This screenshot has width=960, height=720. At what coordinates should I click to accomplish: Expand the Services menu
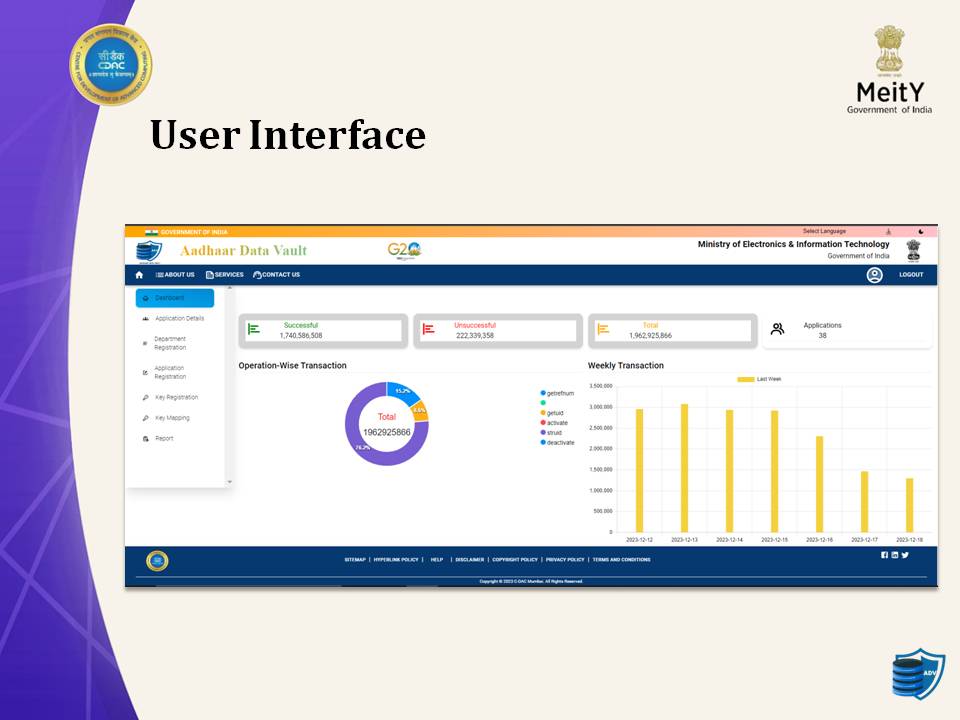[x=225, y=275]
